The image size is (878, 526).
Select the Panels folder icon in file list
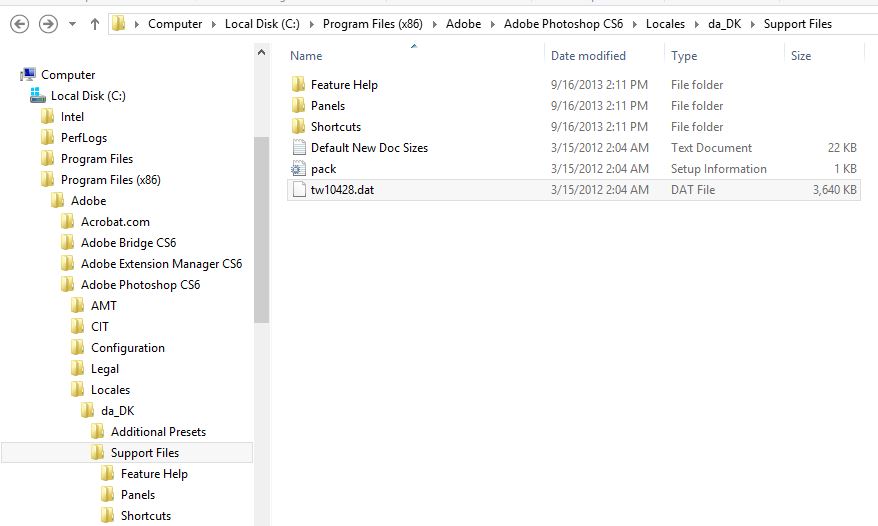tap(298, 105)
